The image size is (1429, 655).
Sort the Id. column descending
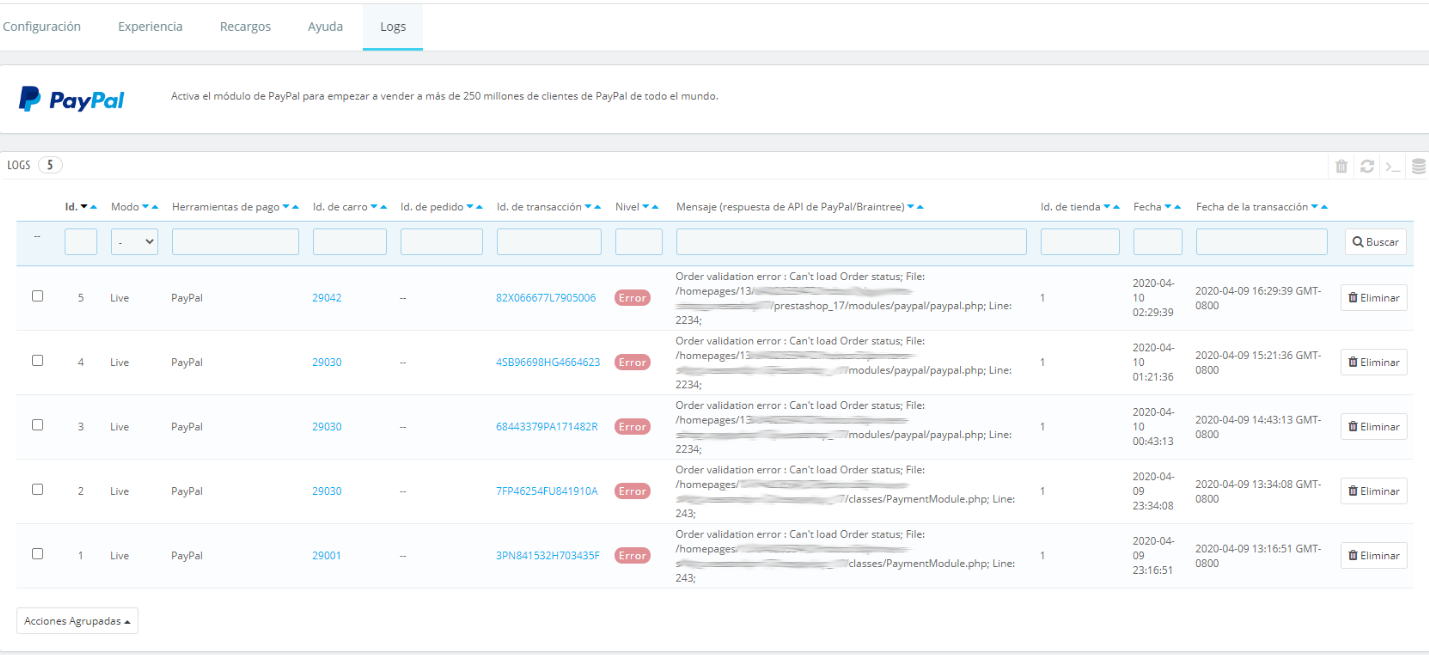pyautogui.click(x=84, y=207)
